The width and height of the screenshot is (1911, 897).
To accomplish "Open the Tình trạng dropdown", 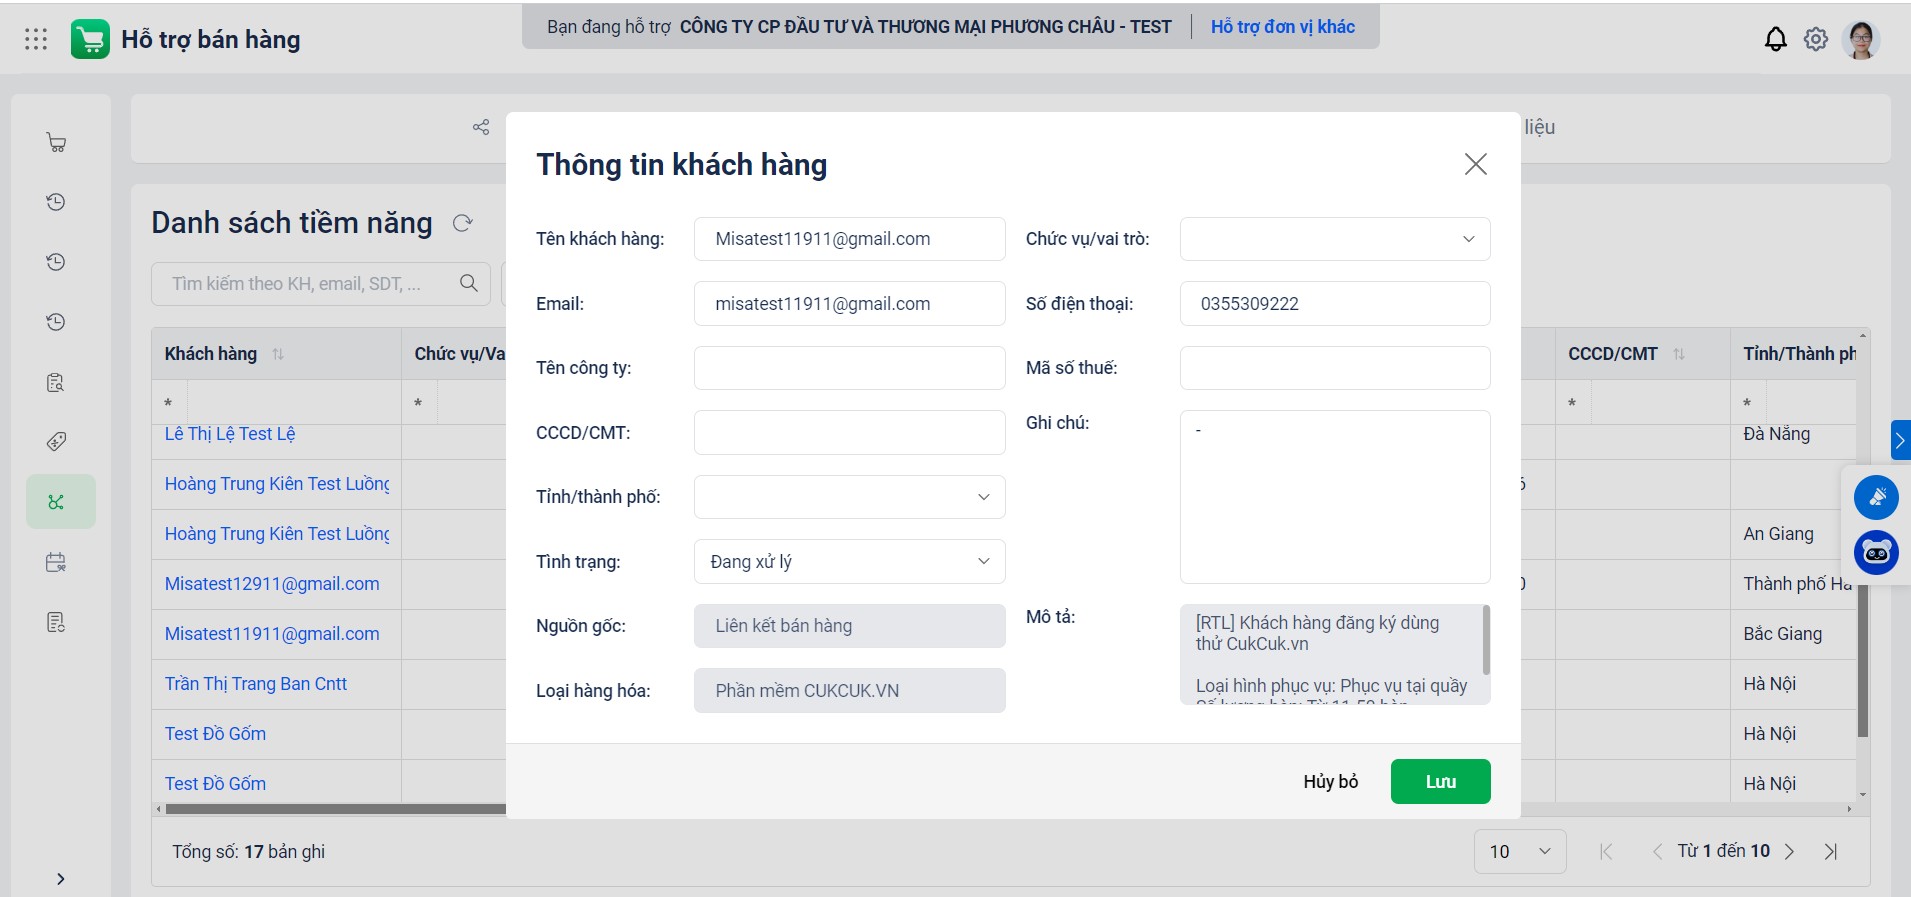I will pos(849,562).
